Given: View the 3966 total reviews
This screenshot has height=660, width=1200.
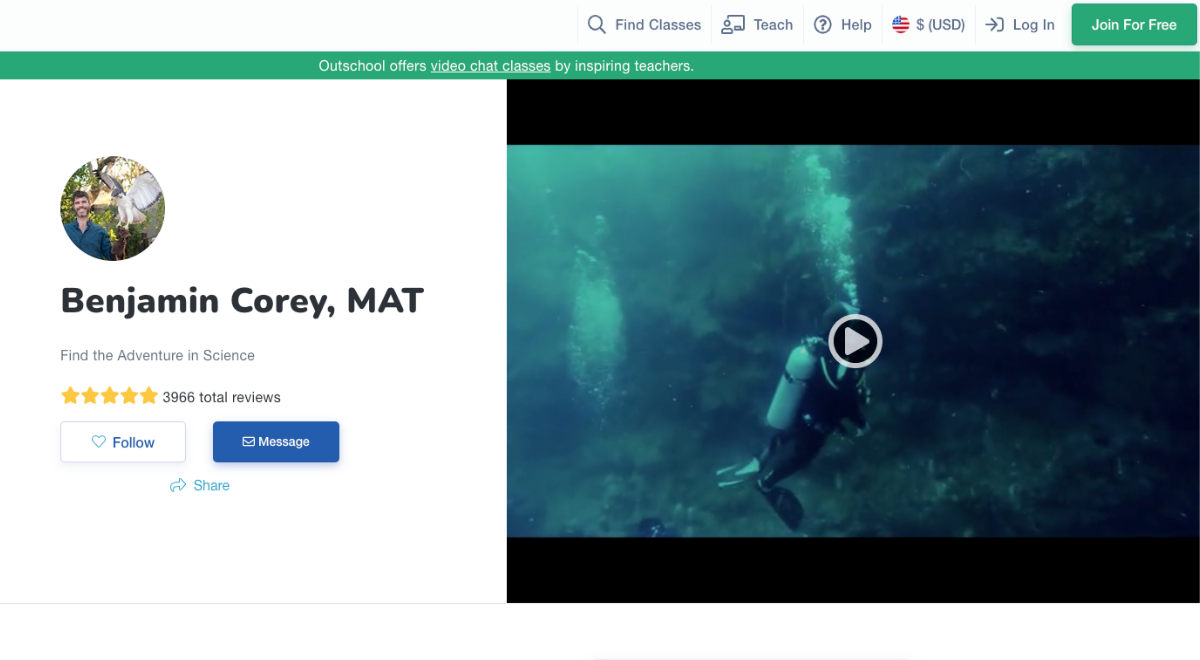Looking at the screenshot, I should [x=222, y=397].
